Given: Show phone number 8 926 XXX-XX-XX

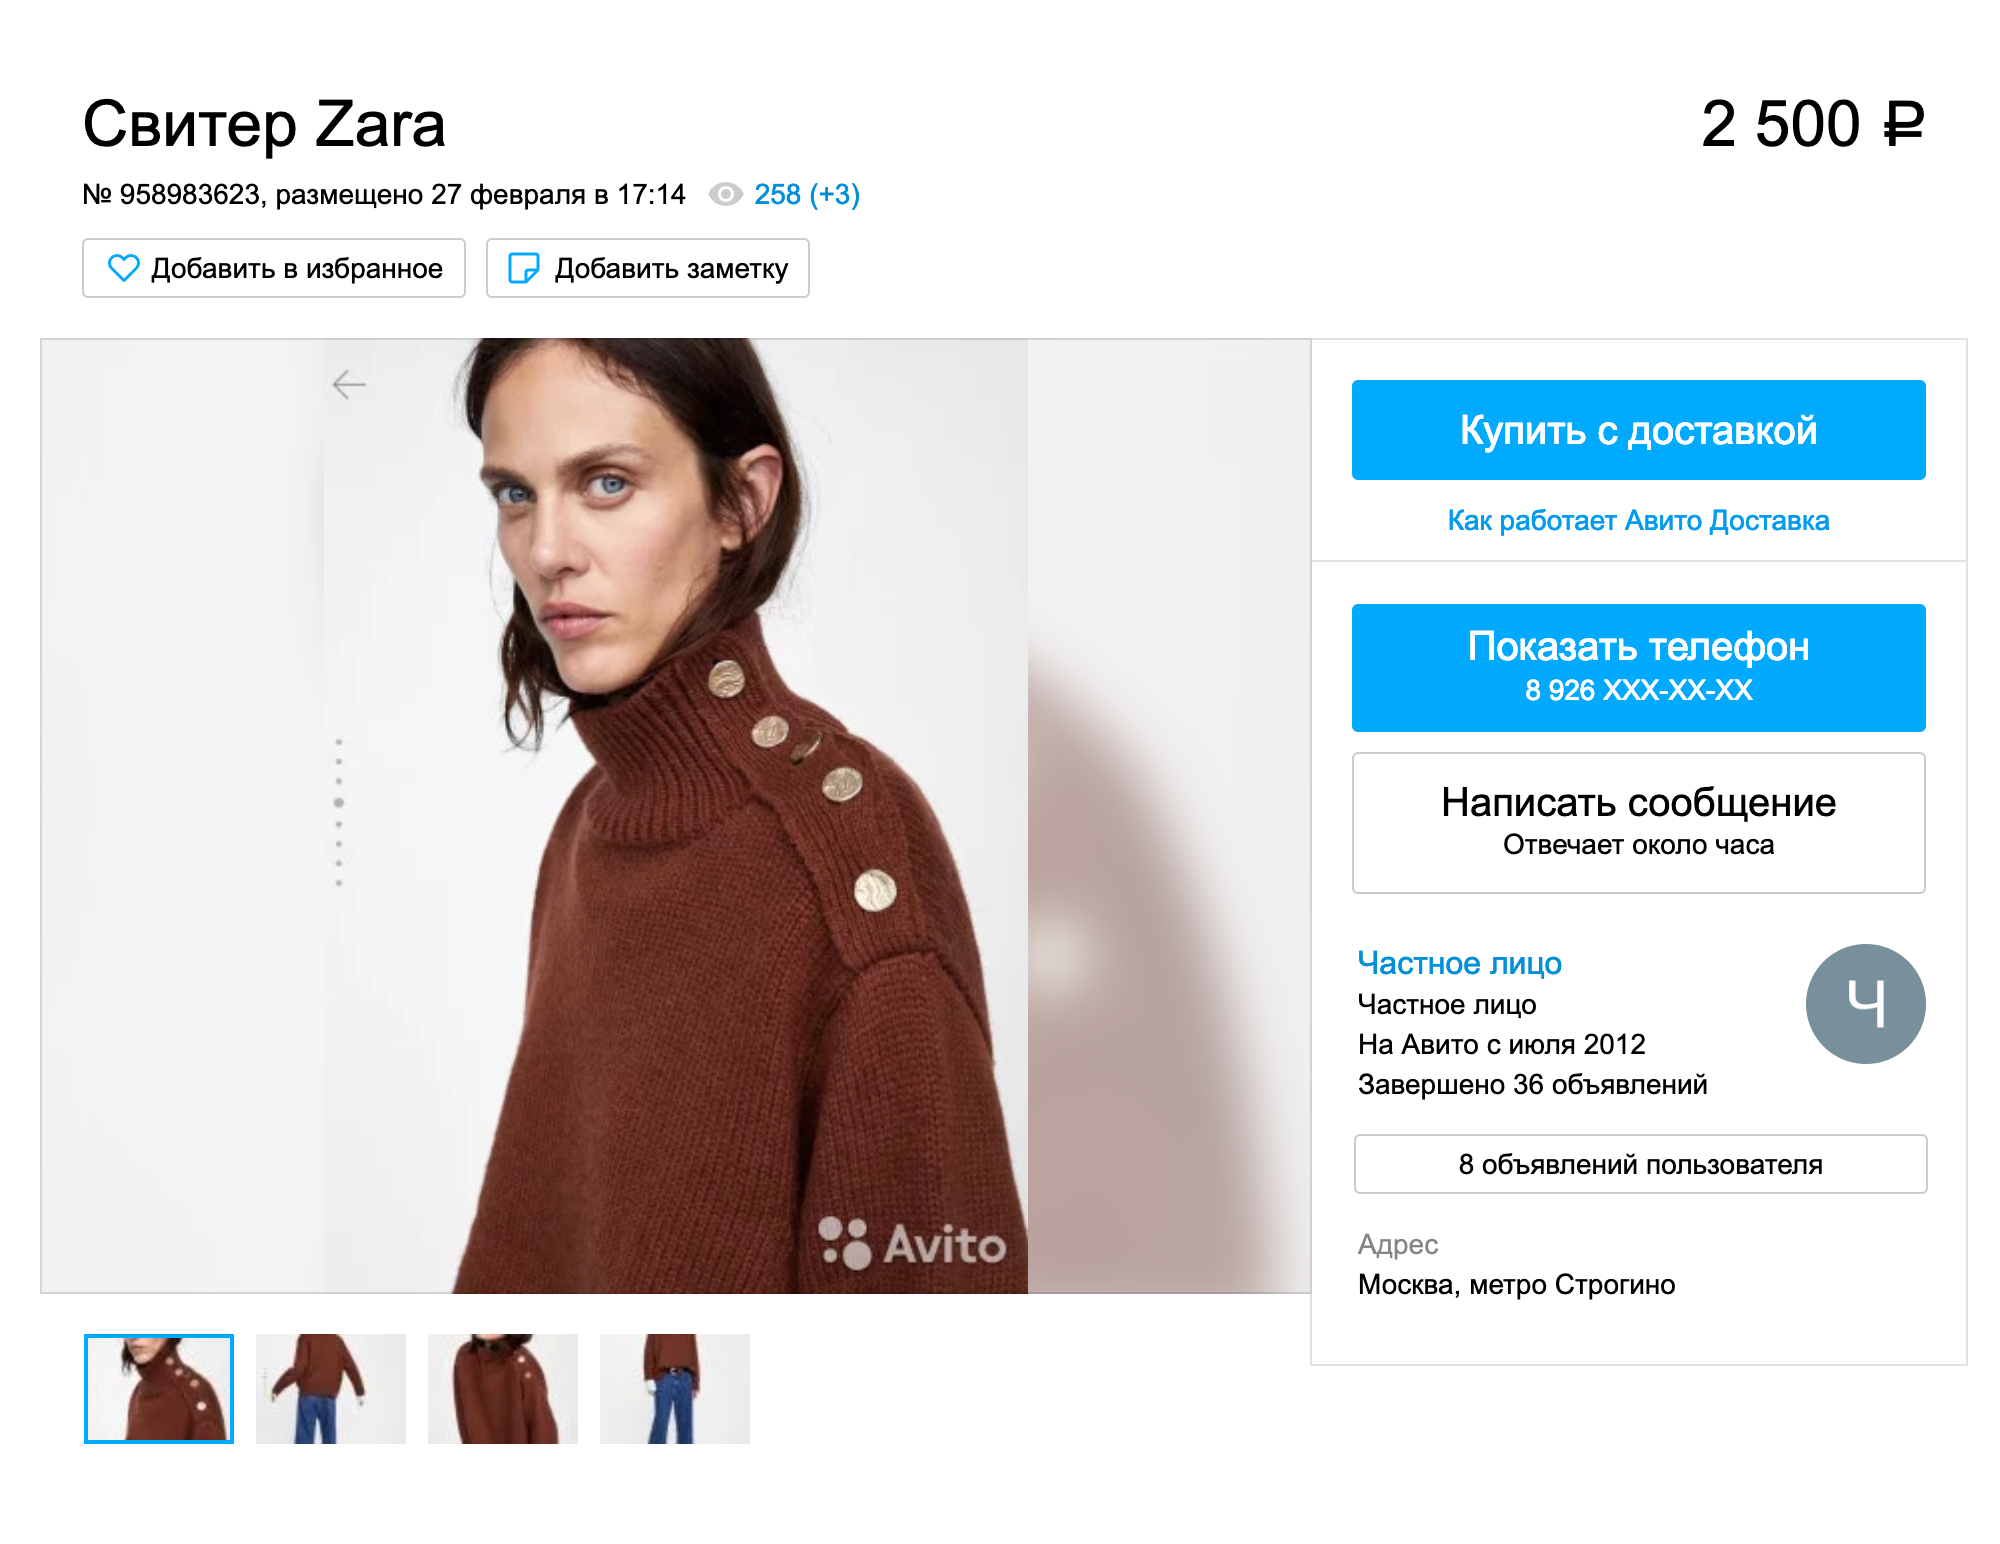Looking at the screenshot, I should pos(1638,667).
